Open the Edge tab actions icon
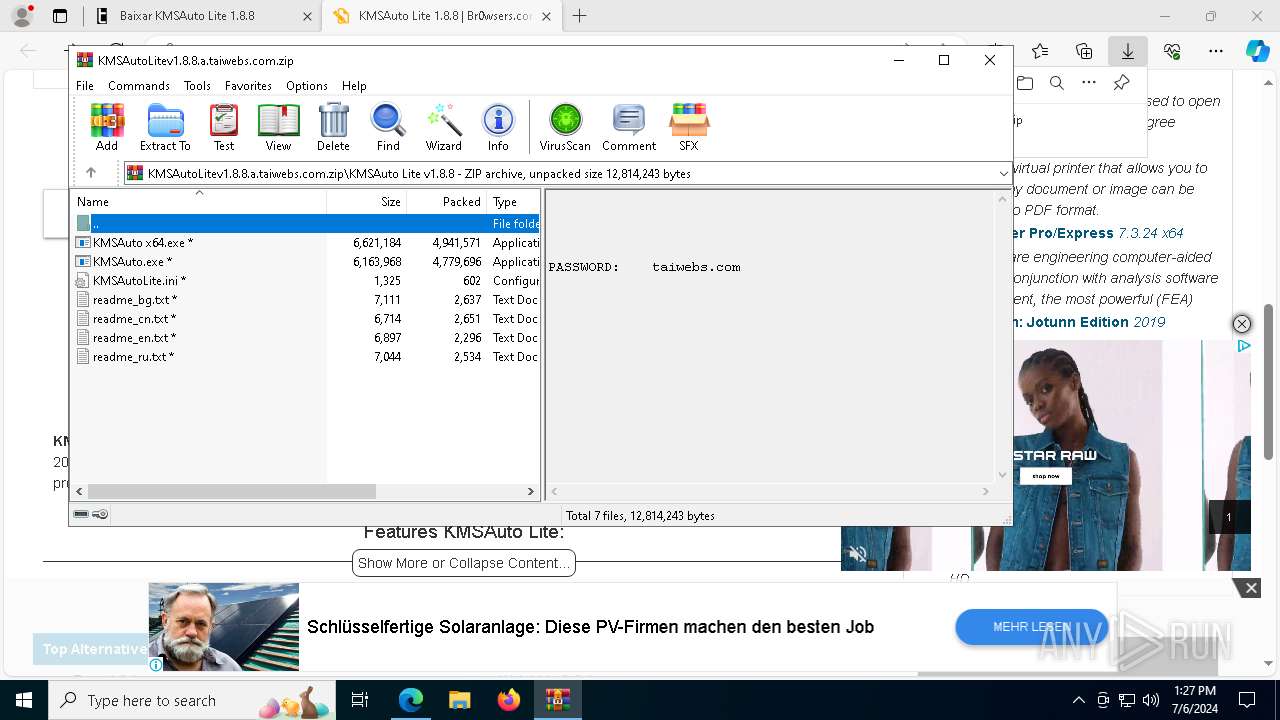 [60, 16]
